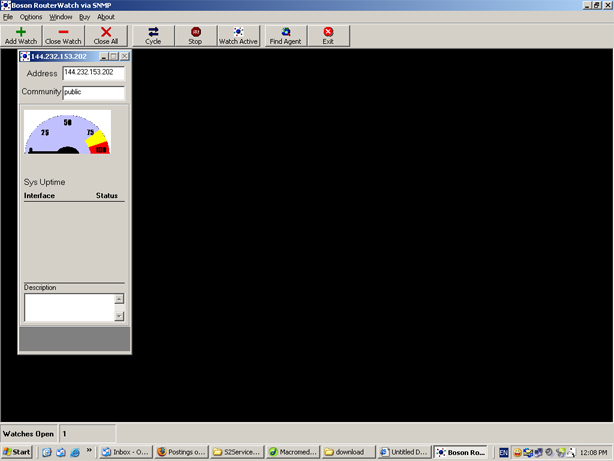Viewport: 614px width, 461px height.
Task: Click the Boson RouterWatch title bar icon
Action: click(x=5, y=5)
